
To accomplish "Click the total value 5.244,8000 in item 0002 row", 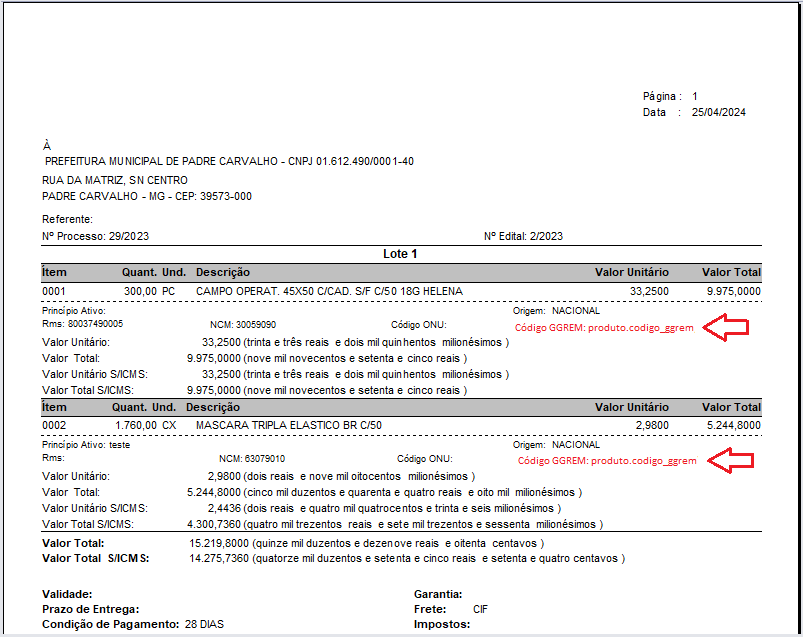I will 733,425.
